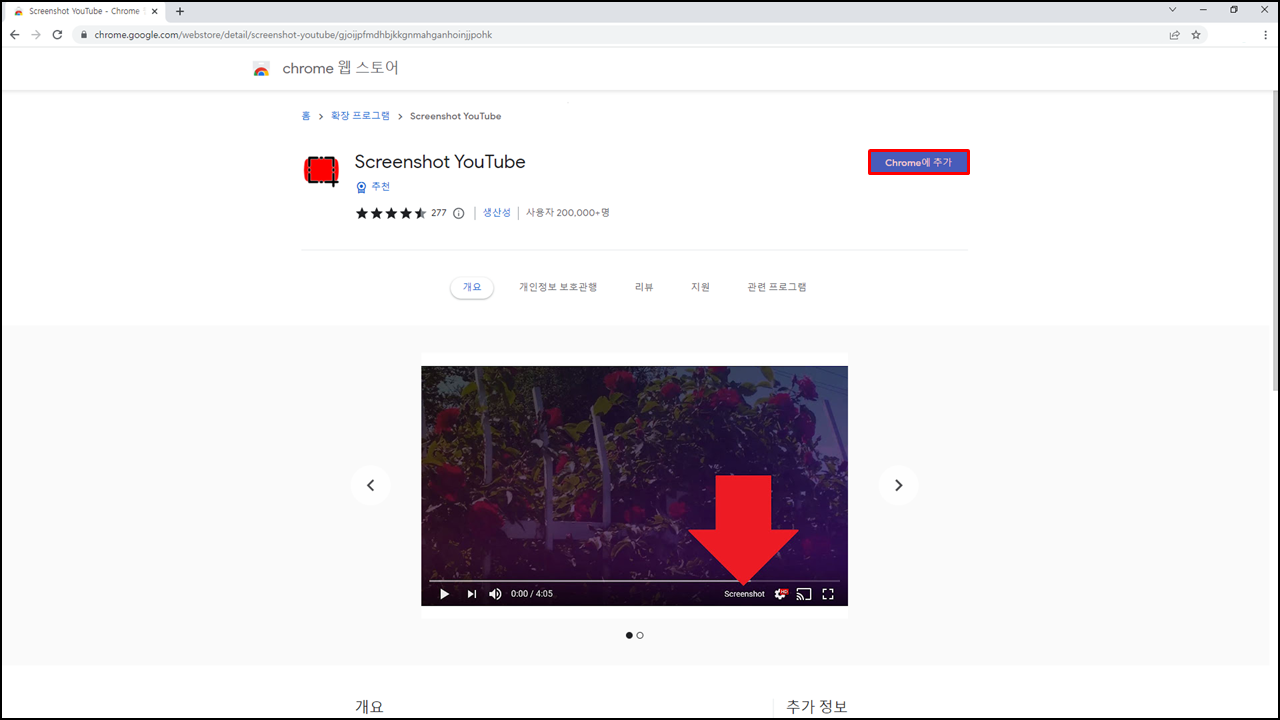
Task: Show previous screenshot with left arrow
Action: [x=370, y=485]
